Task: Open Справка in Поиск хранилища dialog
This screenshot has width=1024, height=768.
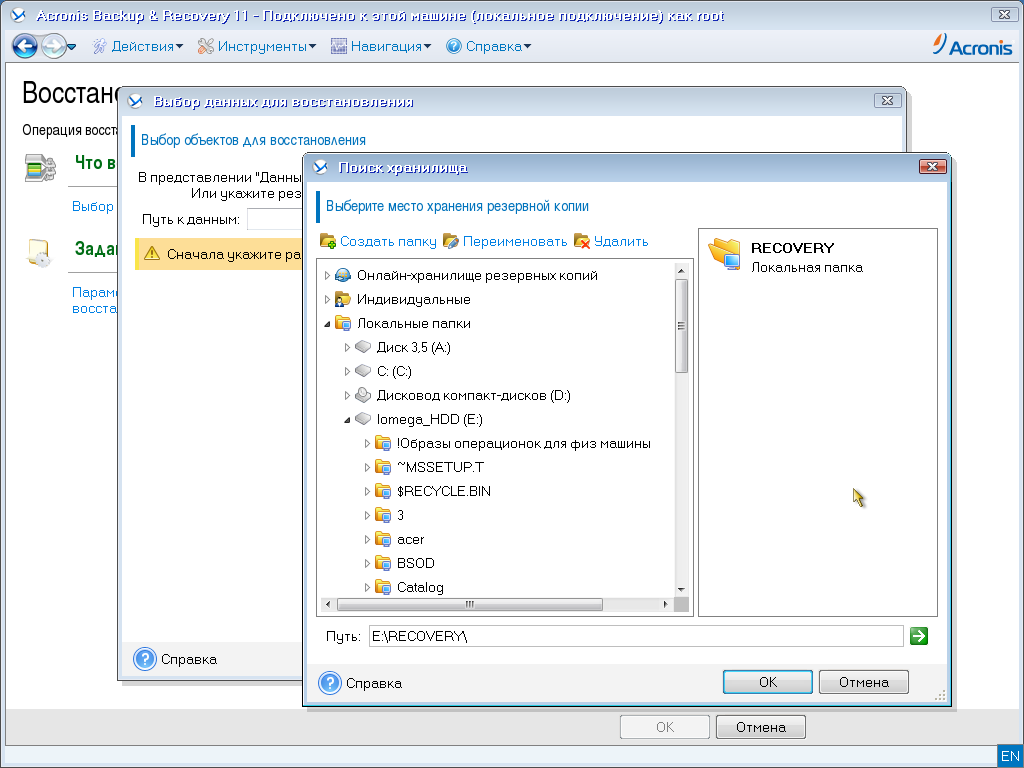Action: point(360,683)
